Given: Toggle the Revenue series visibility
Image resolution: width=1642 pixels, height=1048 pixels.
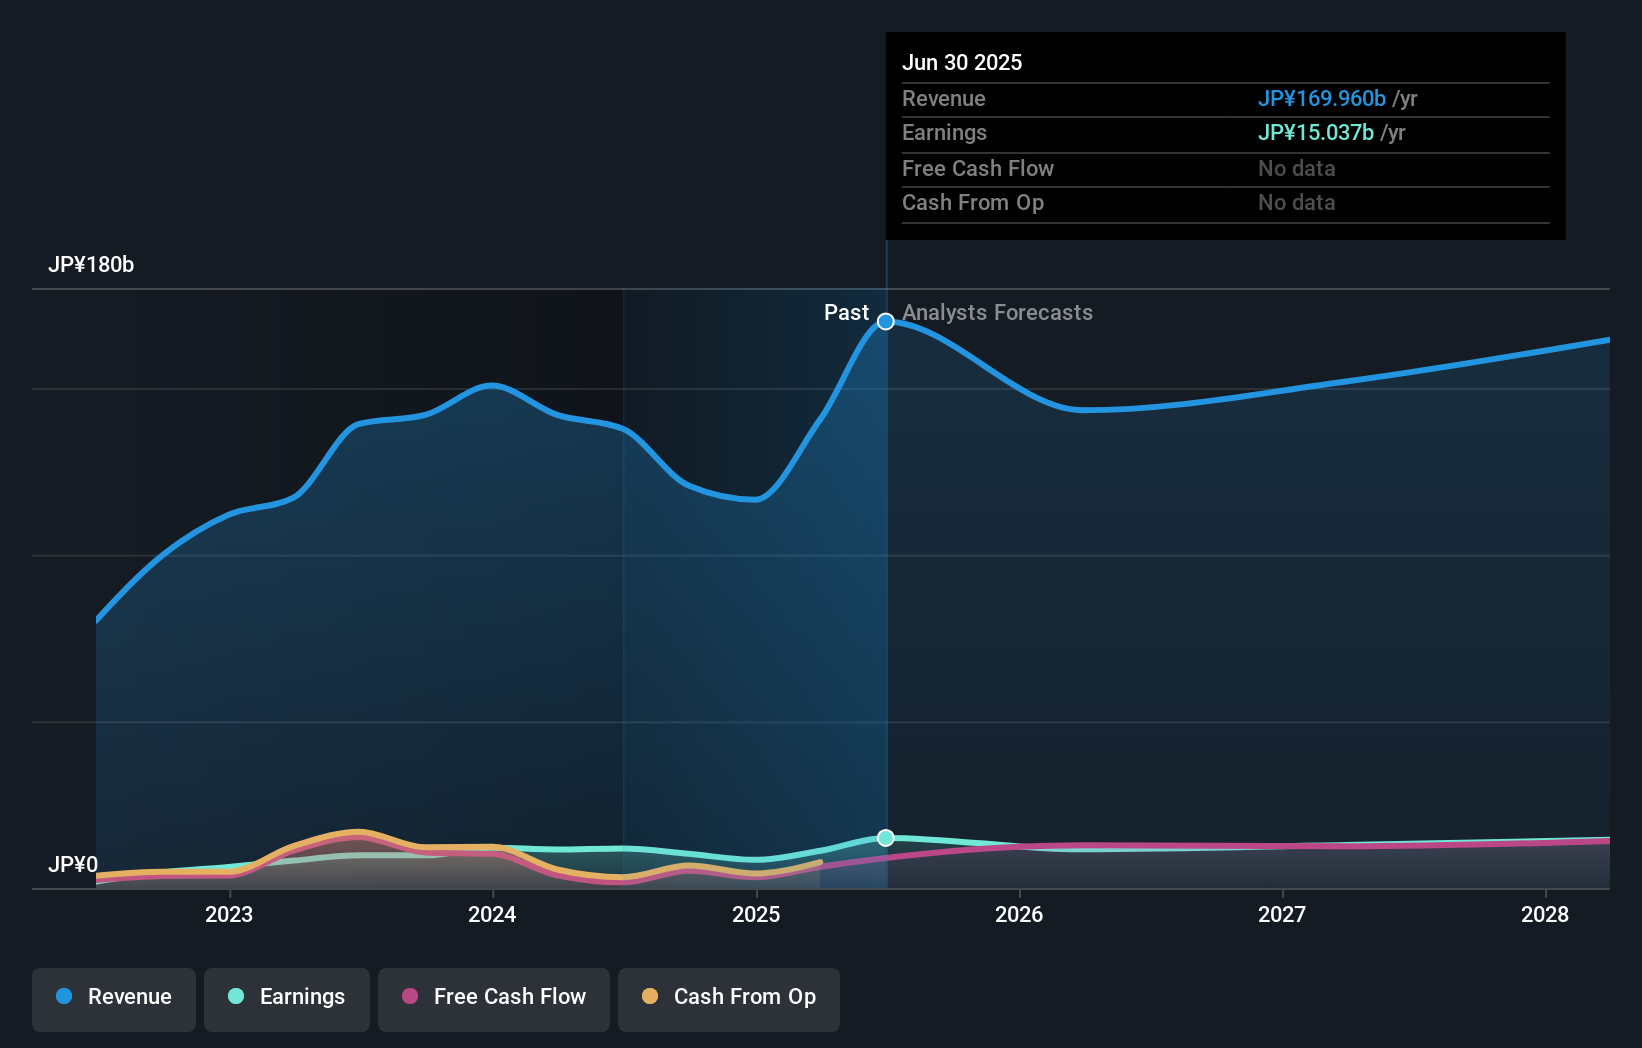Looking at the screenshot, I should 113,999.
